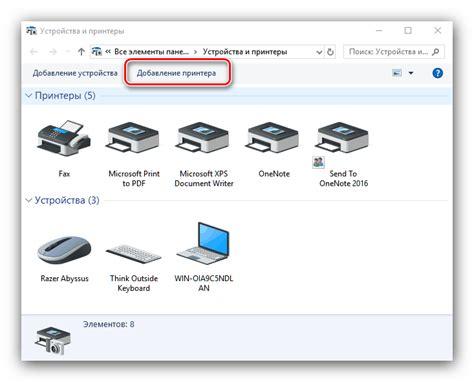Screen dimensions: 474x382
Task: Click the Microsoft Print to PDF label
Action: pos(134,178)
